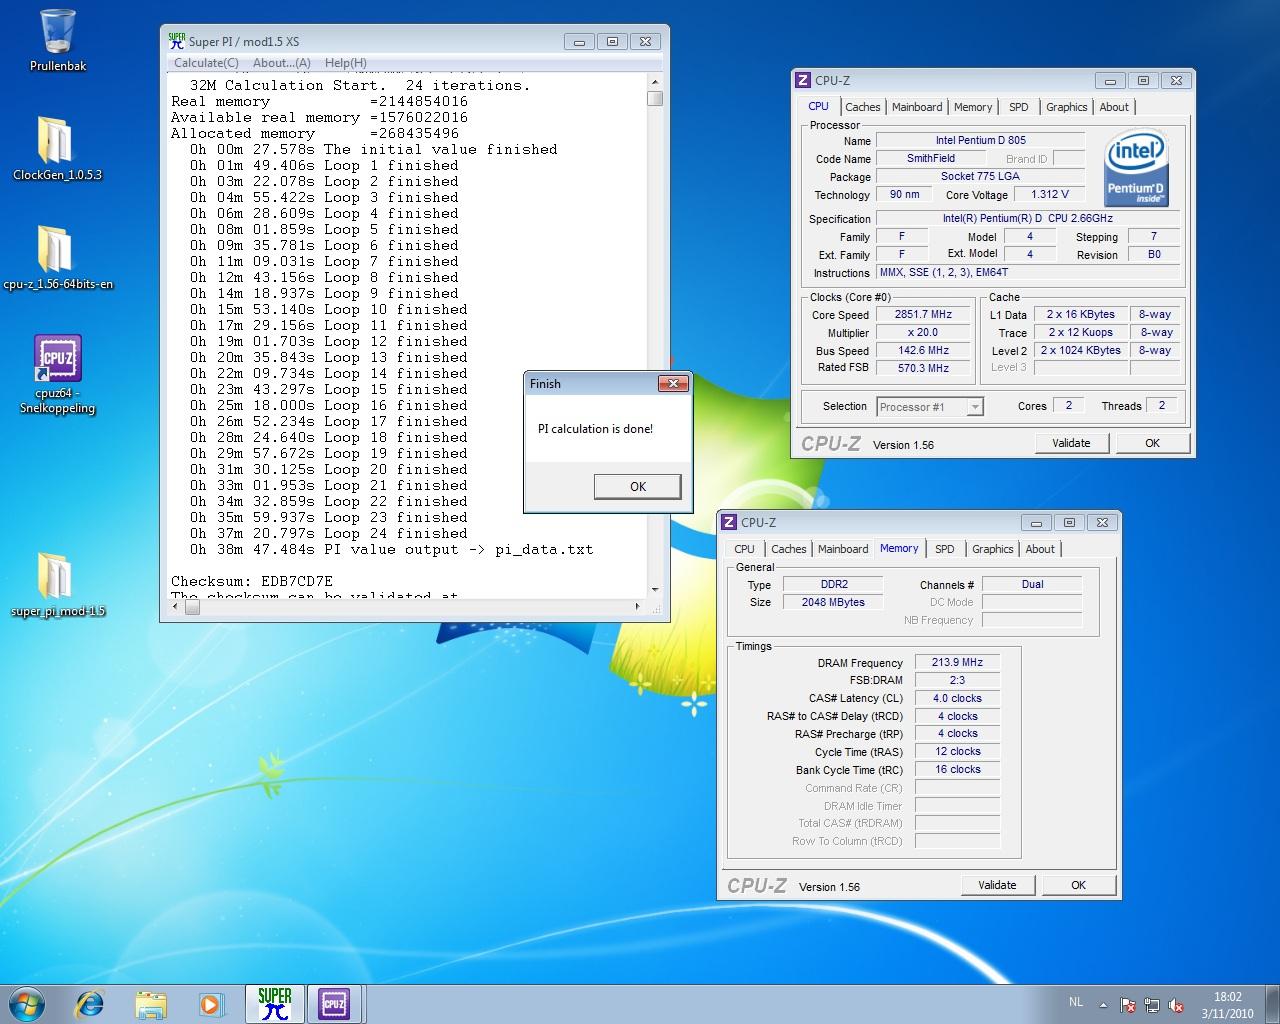Open Internet Explorer from the taskbar
1280x1024 pixels.
coord(90,1004)
